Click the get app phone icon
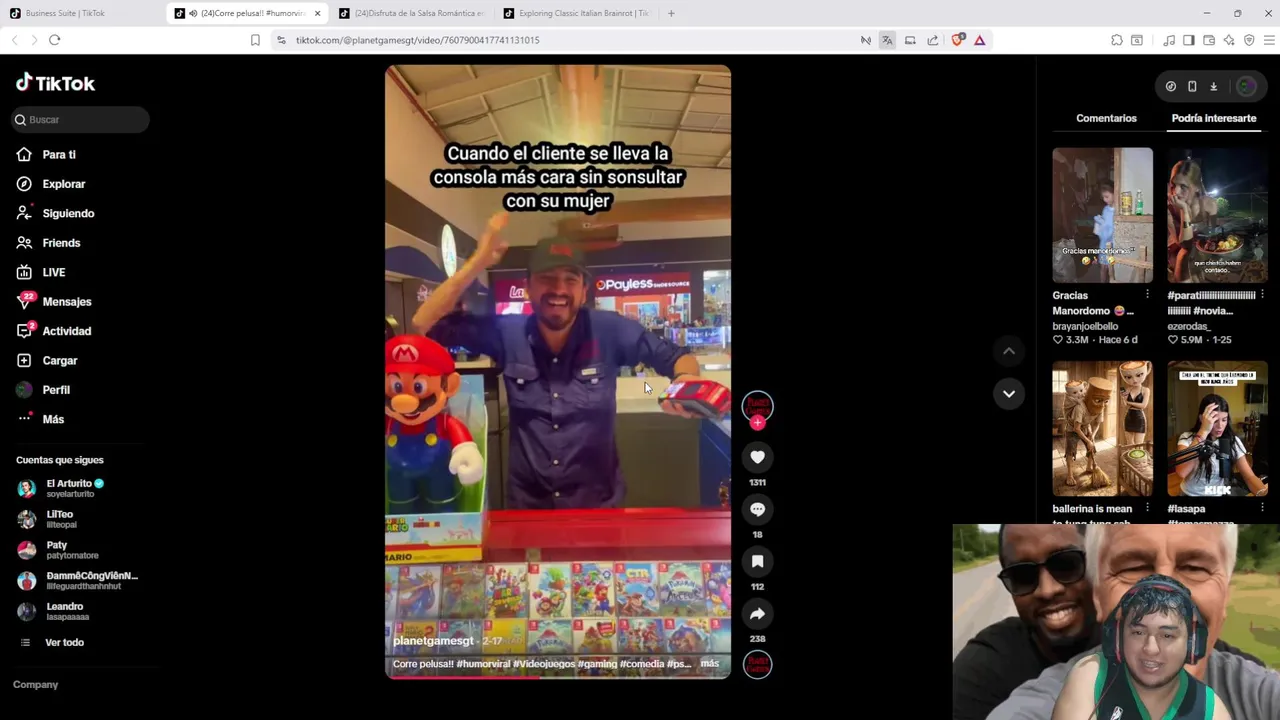The width and height of the screenshot is (1280, 720). click(x=1192, y=86)
